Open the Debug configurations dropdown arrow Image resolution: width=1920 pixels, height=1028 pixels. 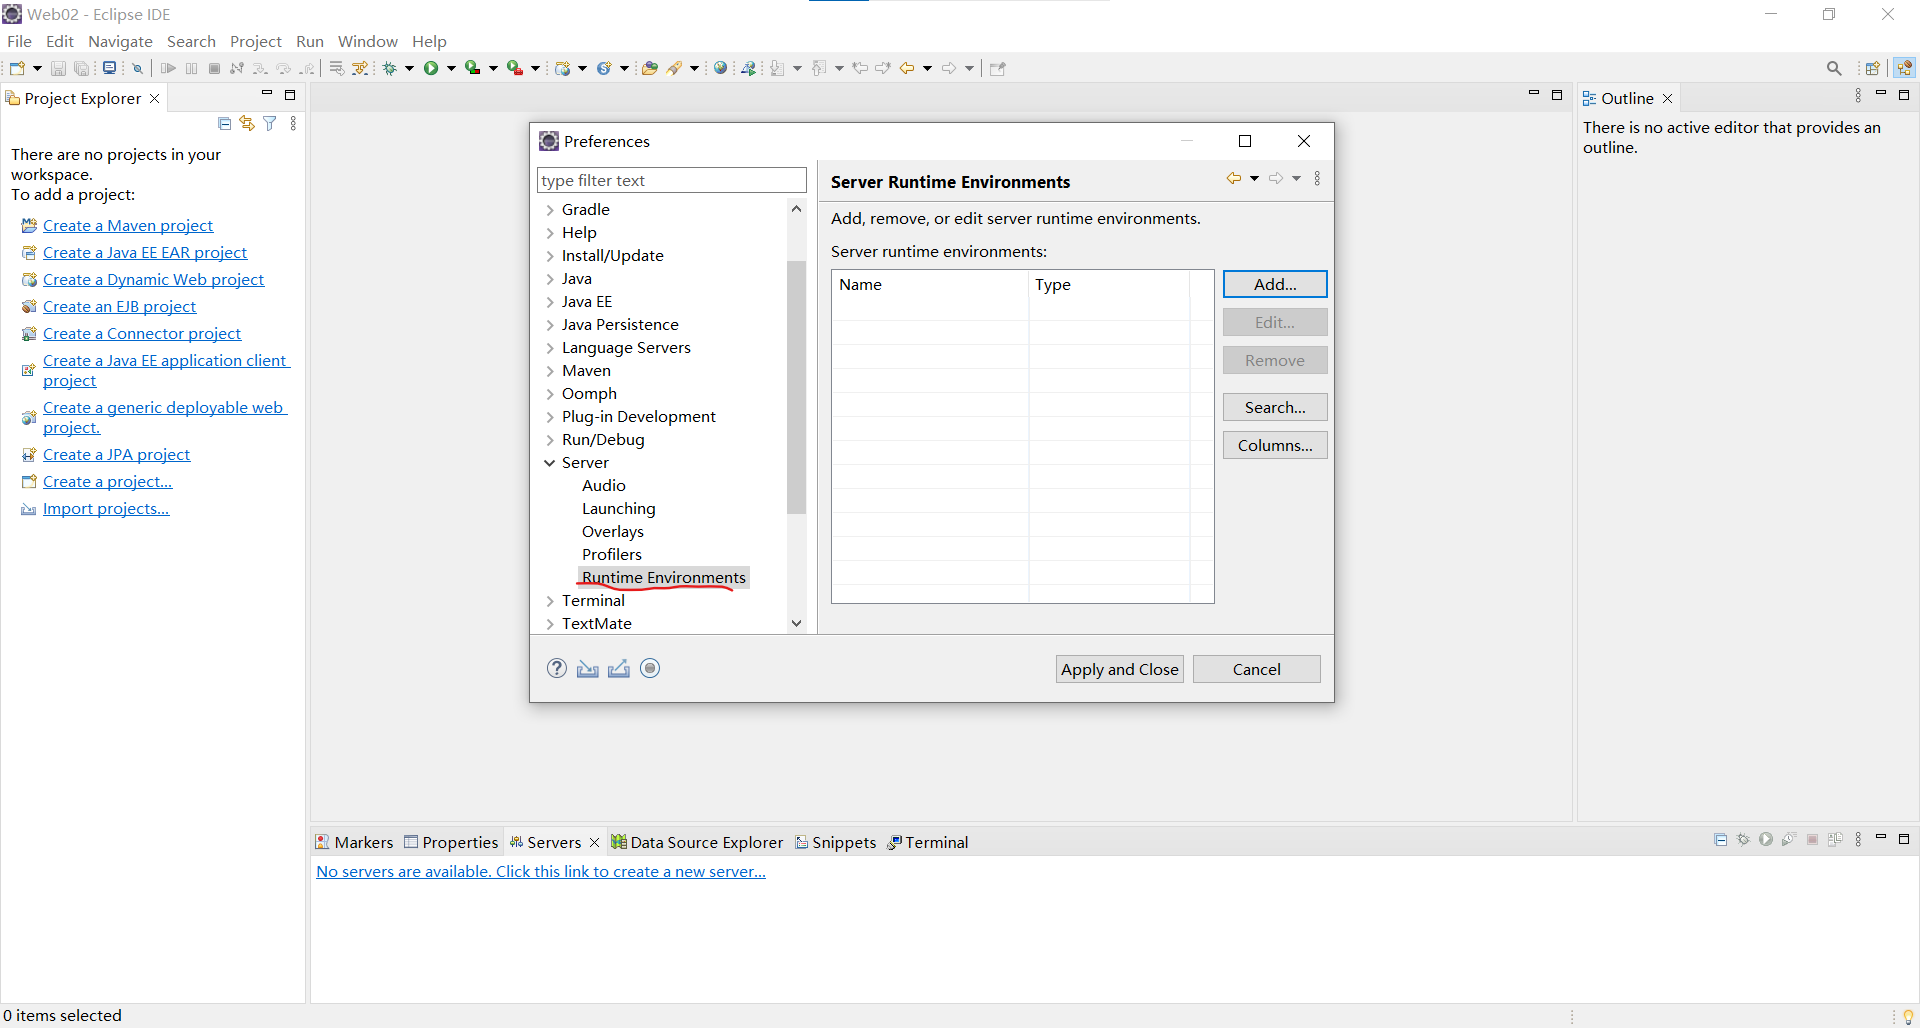[x=409, y=68]
